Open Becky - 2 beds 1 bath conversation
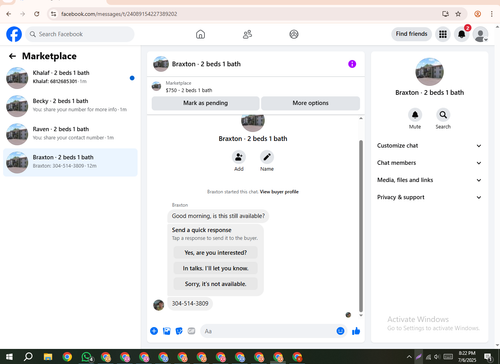 (70, 106)
